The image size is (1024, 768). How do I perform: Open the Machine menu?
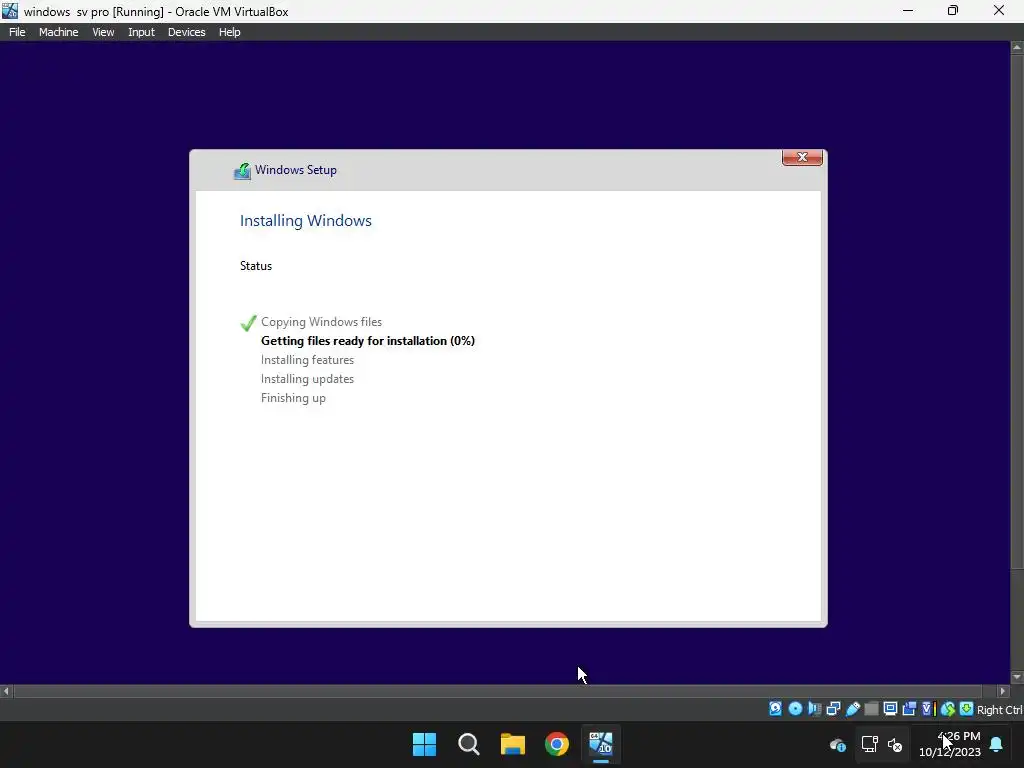(x=58, y=32)
